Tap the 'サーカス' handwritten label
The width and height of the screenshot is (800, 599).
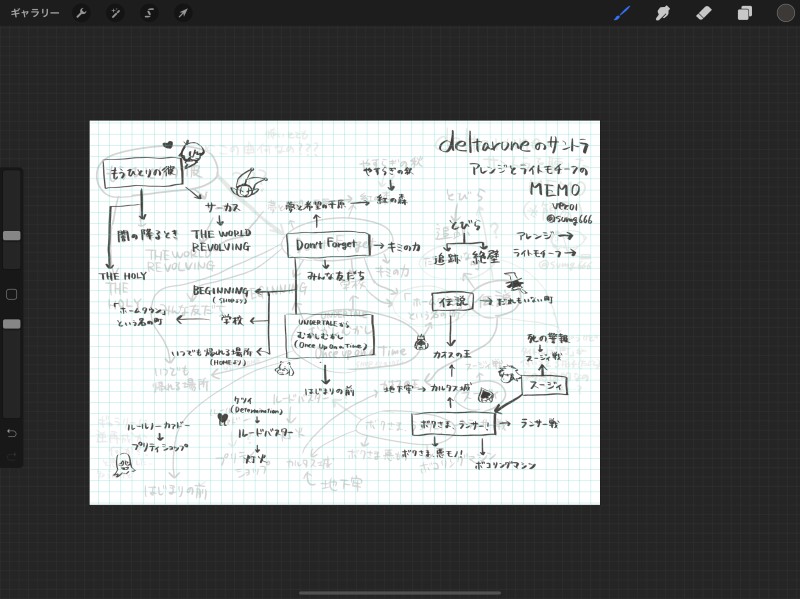coord(222,207)
